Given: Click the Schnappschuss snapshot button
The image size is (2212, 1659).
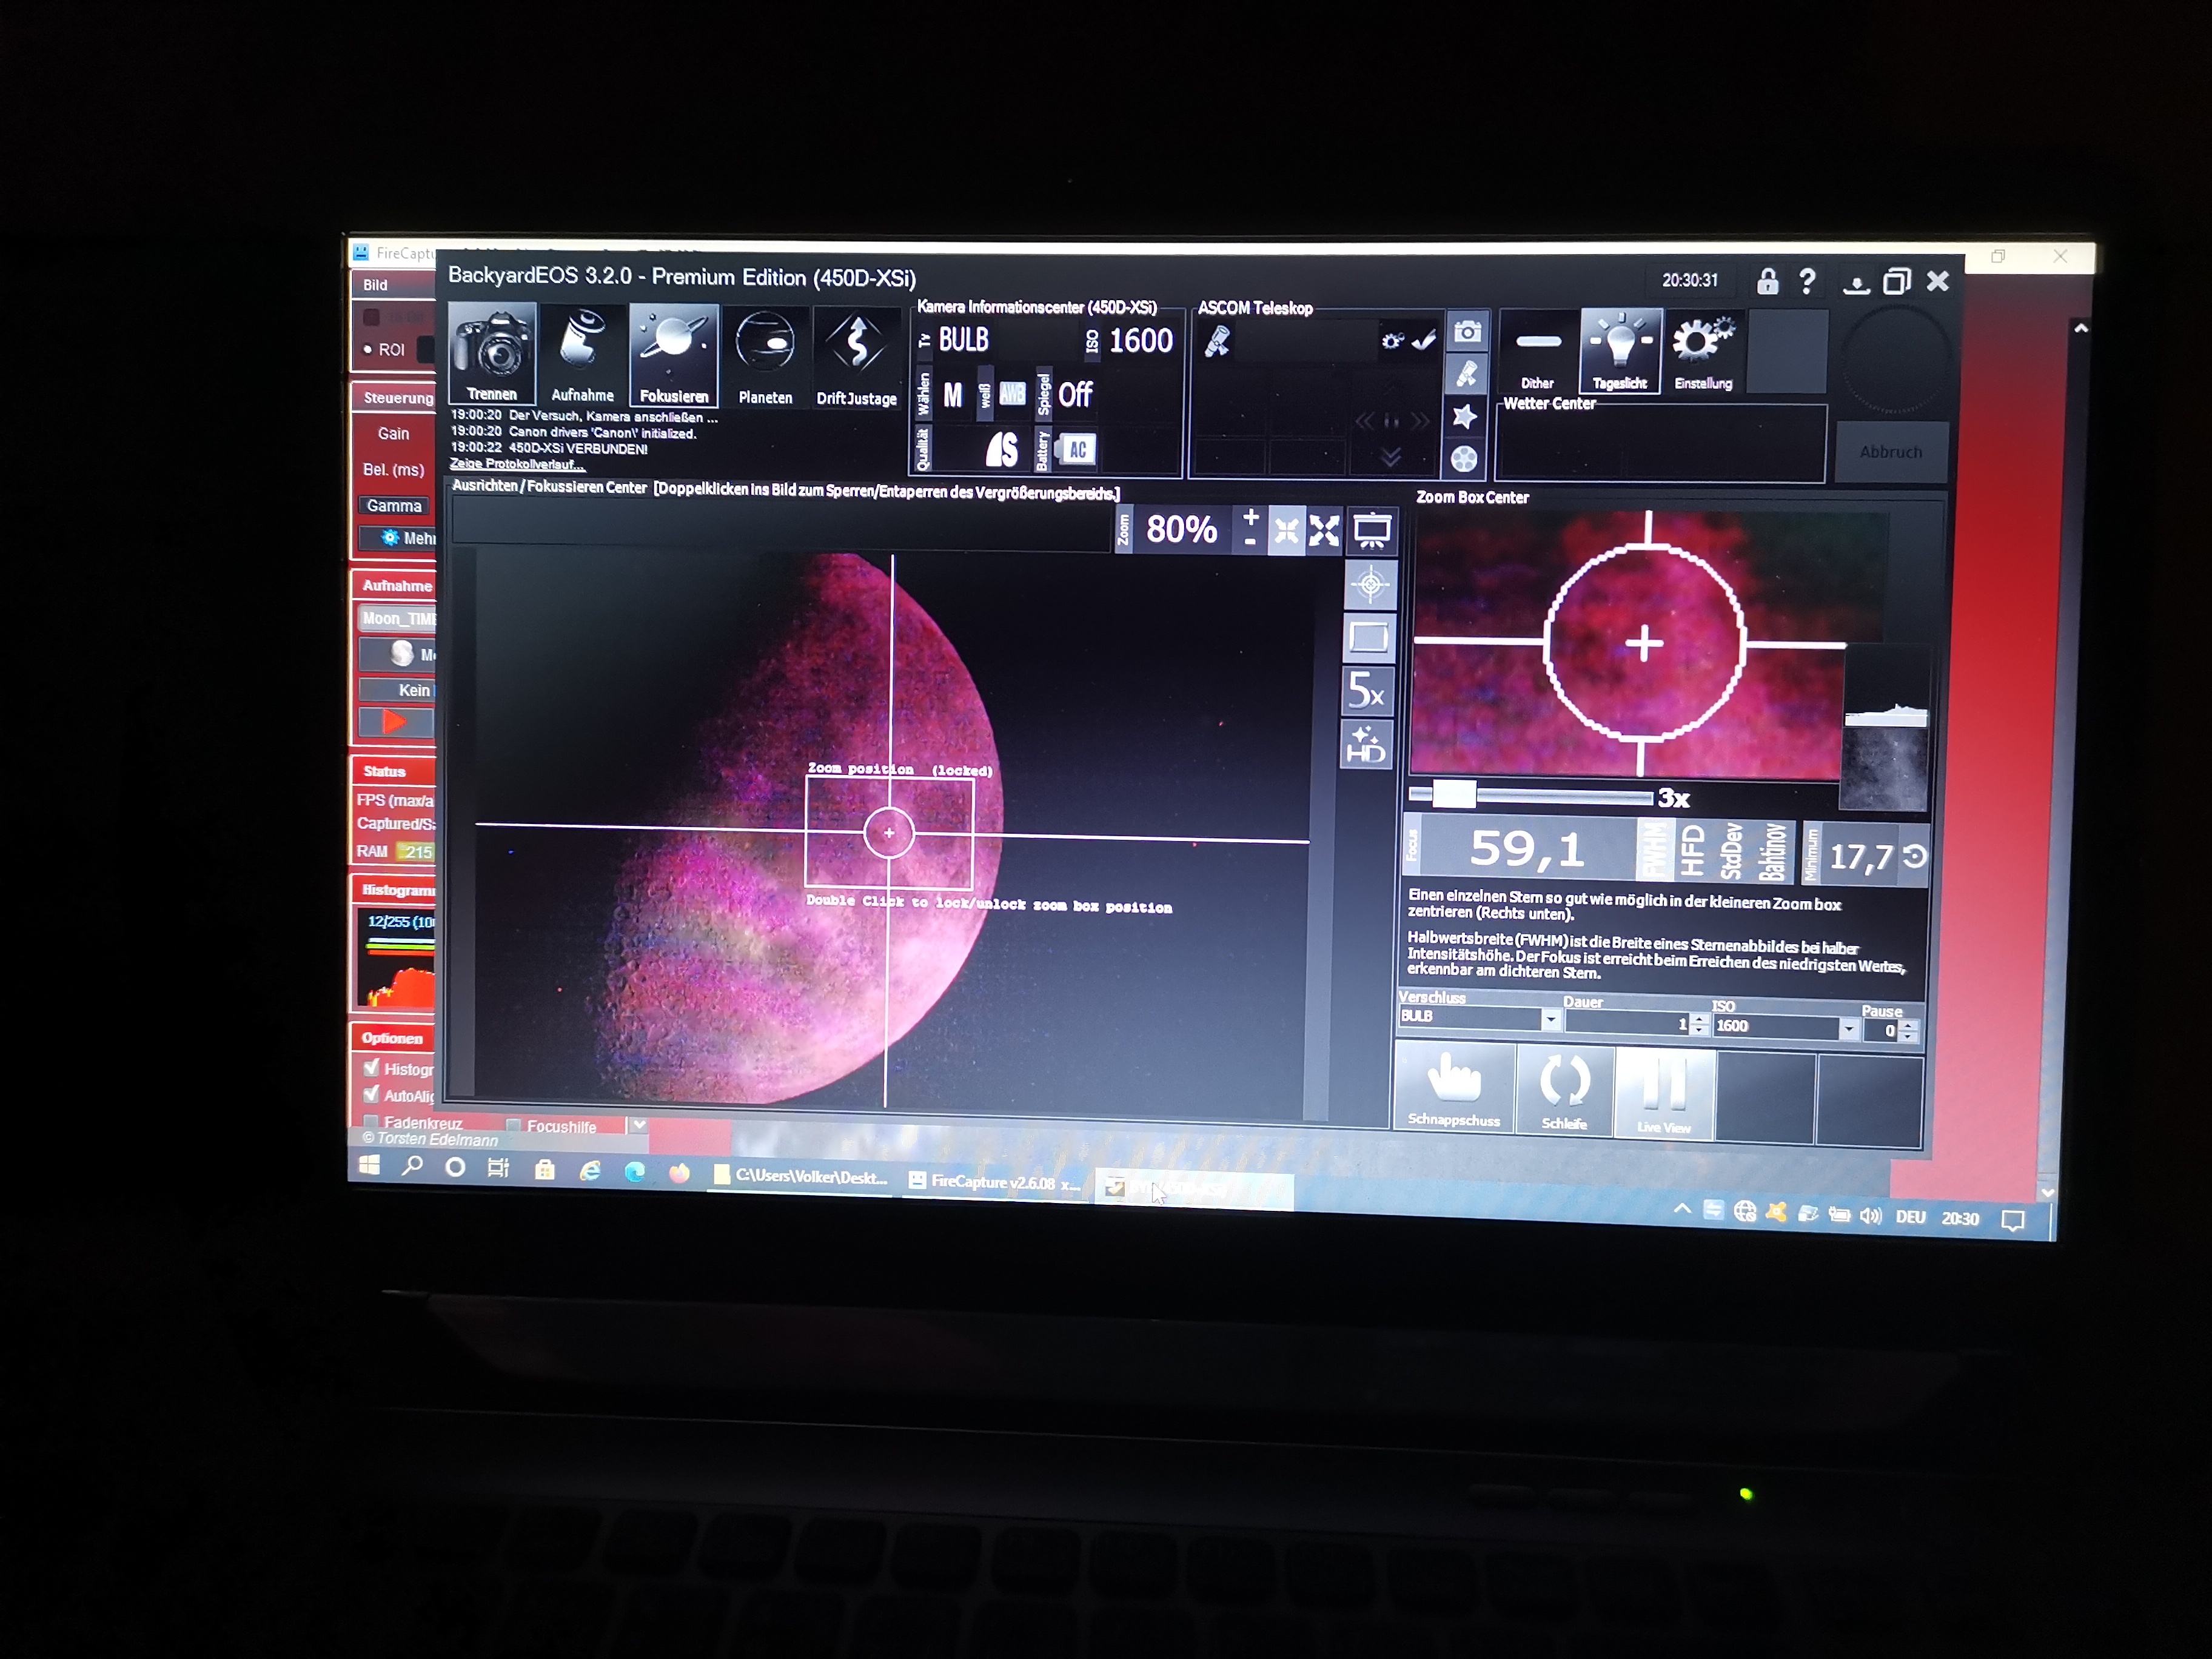Looking at the screenshot, I should [x=1454, y=1087].
